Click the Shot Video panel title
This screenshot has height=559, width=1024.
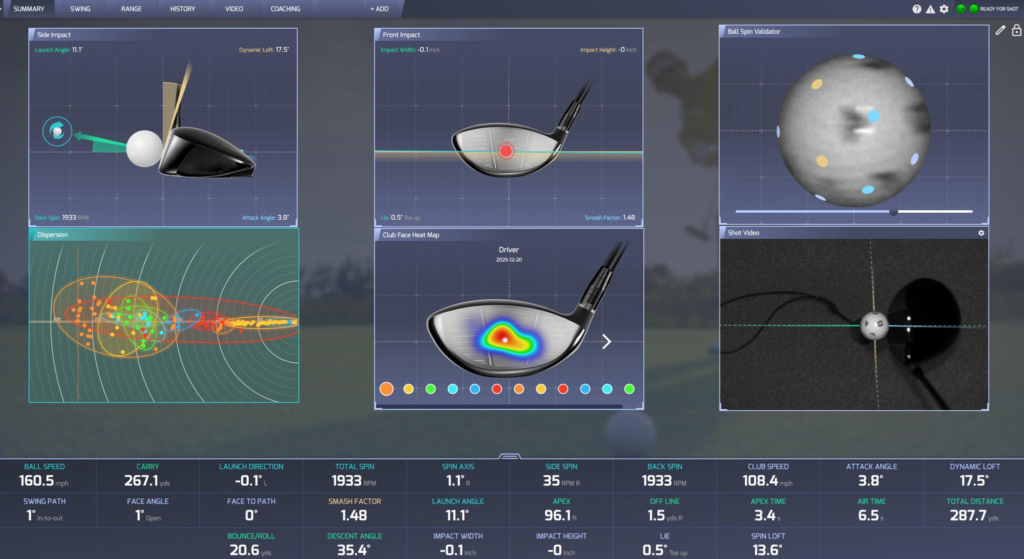[x=743, y=232]
